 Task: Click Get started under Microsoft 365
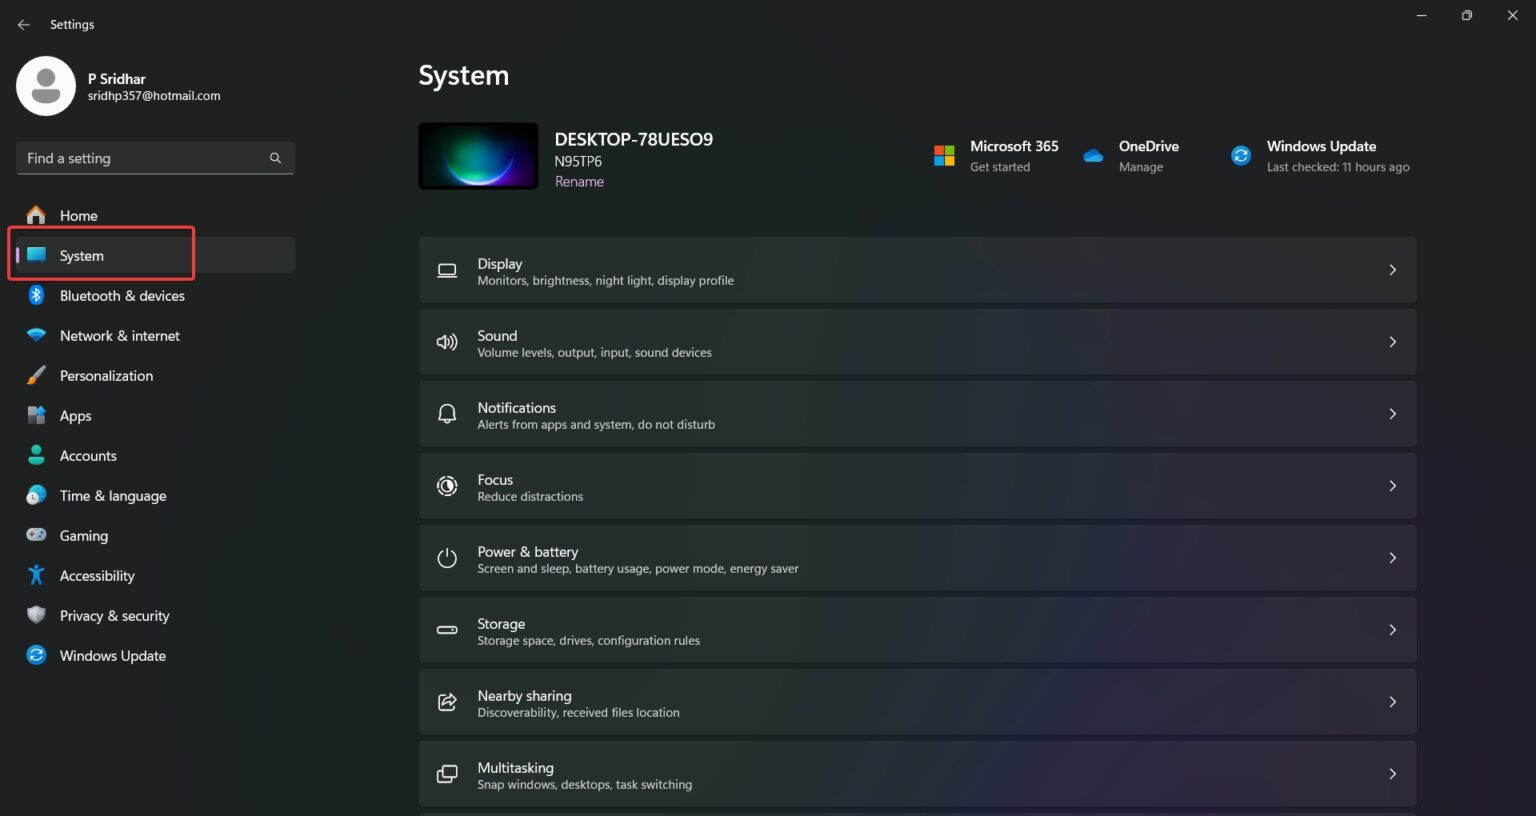pos(999,167)
